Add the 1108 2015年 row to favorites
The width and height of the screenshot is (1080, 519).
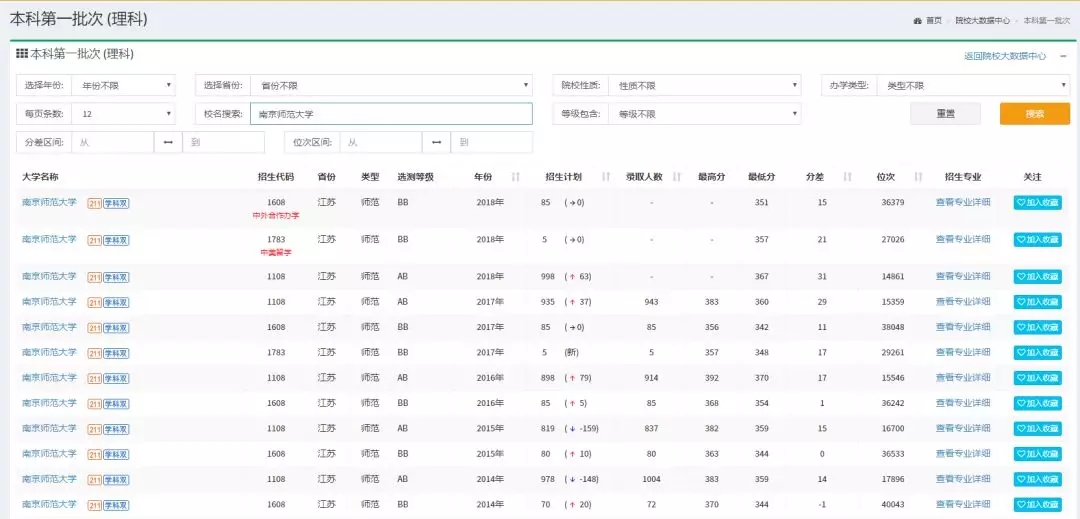click(1037, 429)
